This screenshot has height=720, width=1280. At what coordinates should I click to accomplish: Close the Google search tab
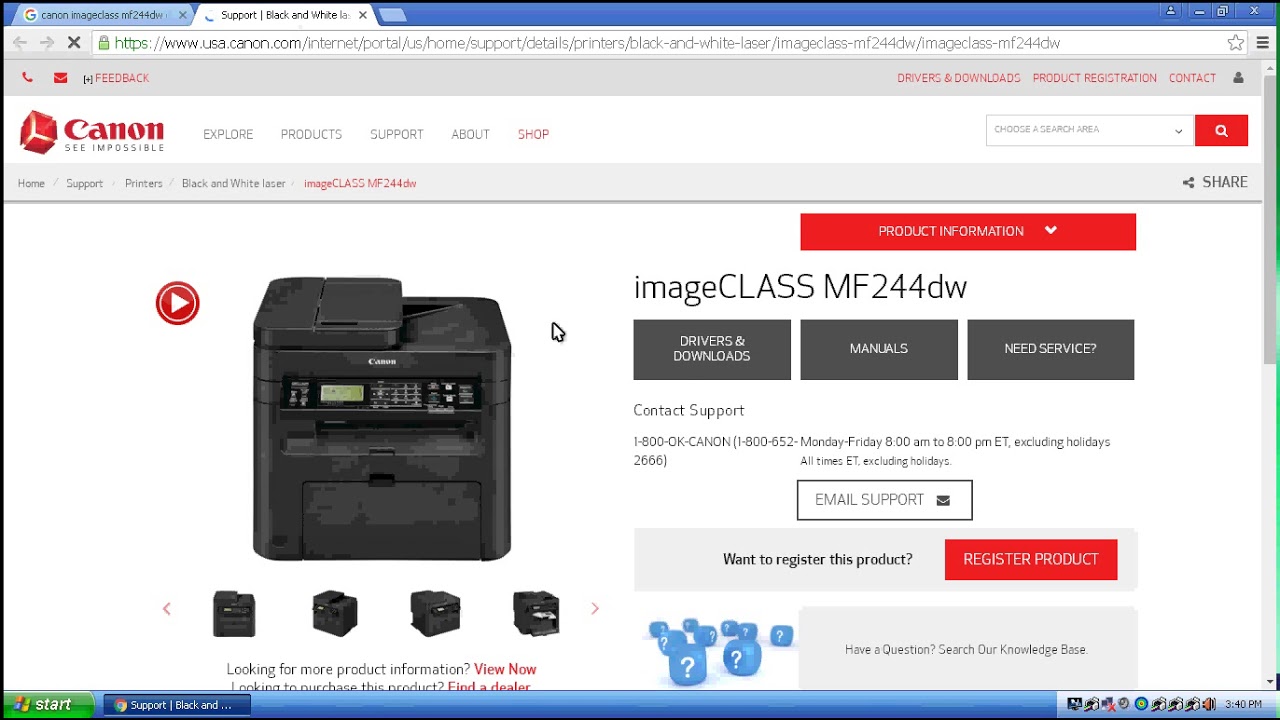(x=182, y=15)
